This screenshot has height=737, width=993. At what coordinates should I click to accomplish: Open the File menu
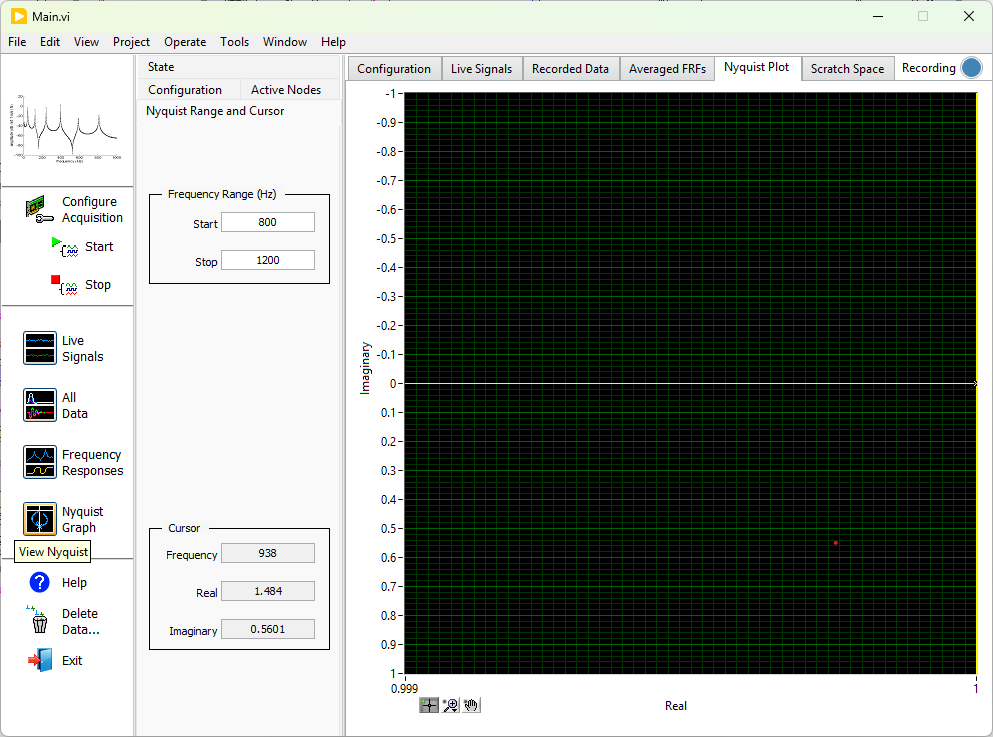click(17, 42)
